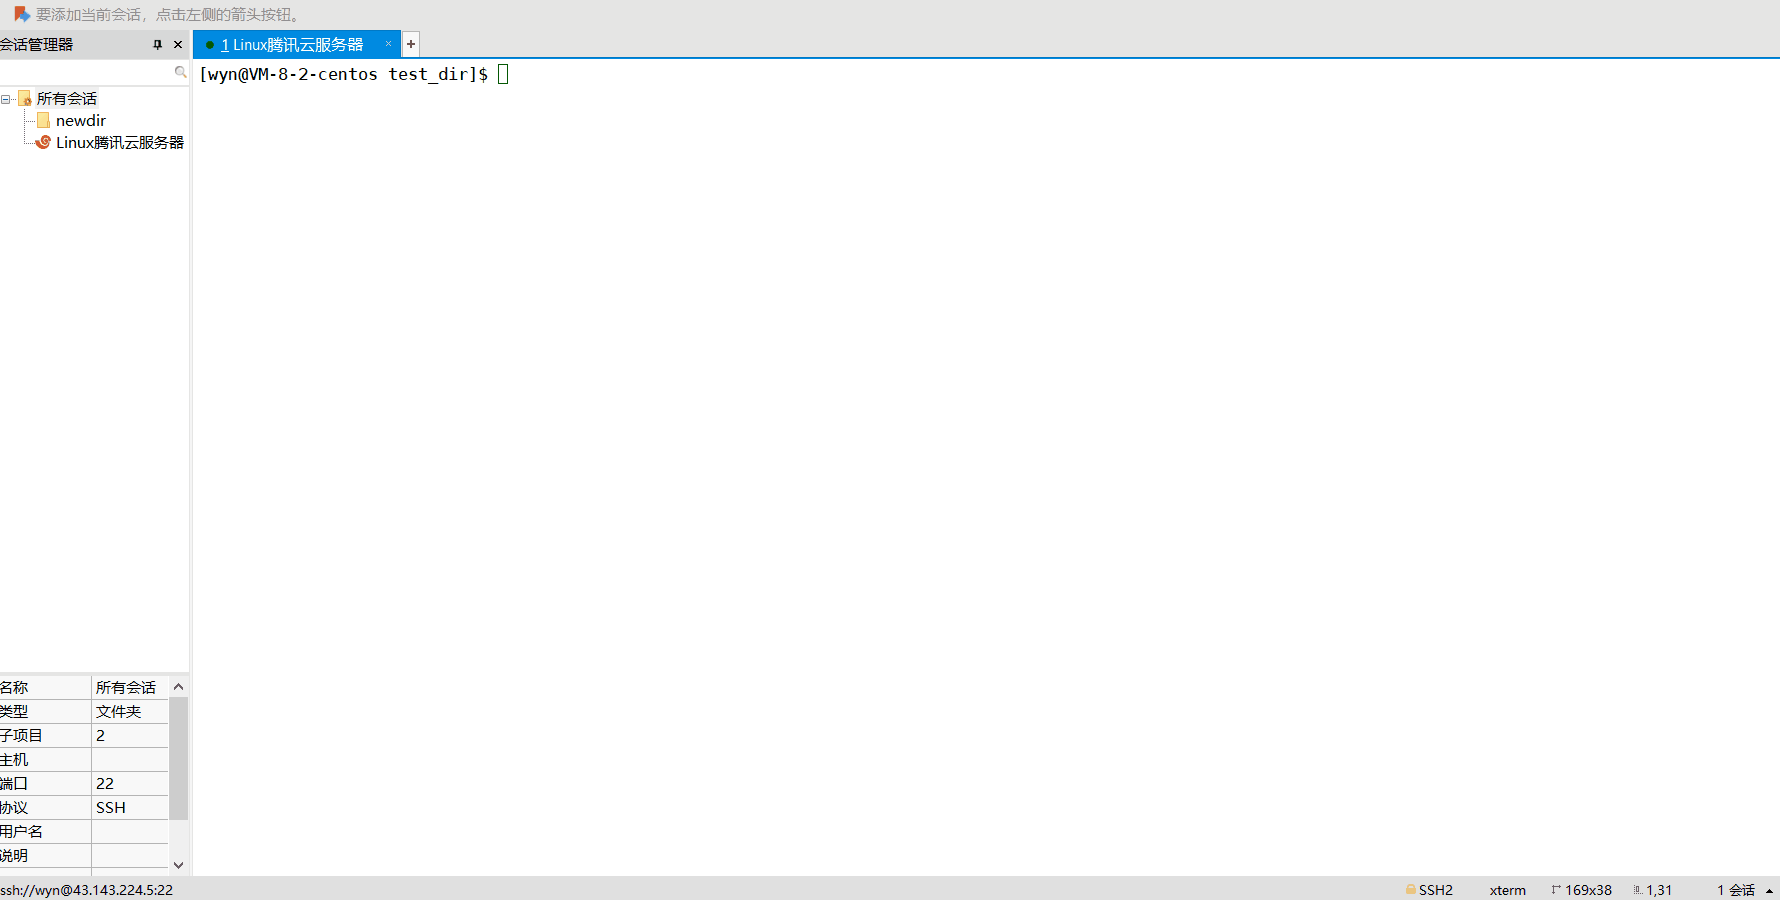
Task: Click the xterm terminal type in status bar
Action: click(1507, 890)
